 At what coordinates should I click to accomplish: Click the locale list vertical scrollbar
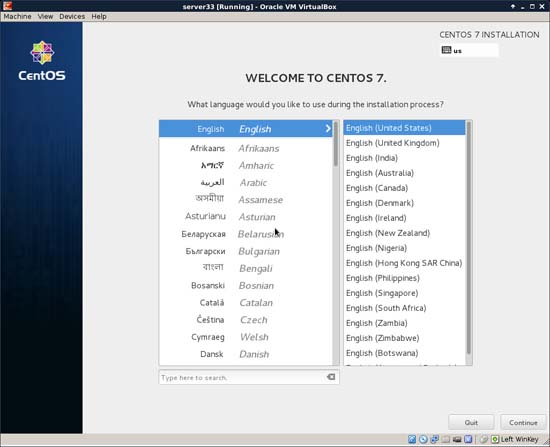point(469,243)
